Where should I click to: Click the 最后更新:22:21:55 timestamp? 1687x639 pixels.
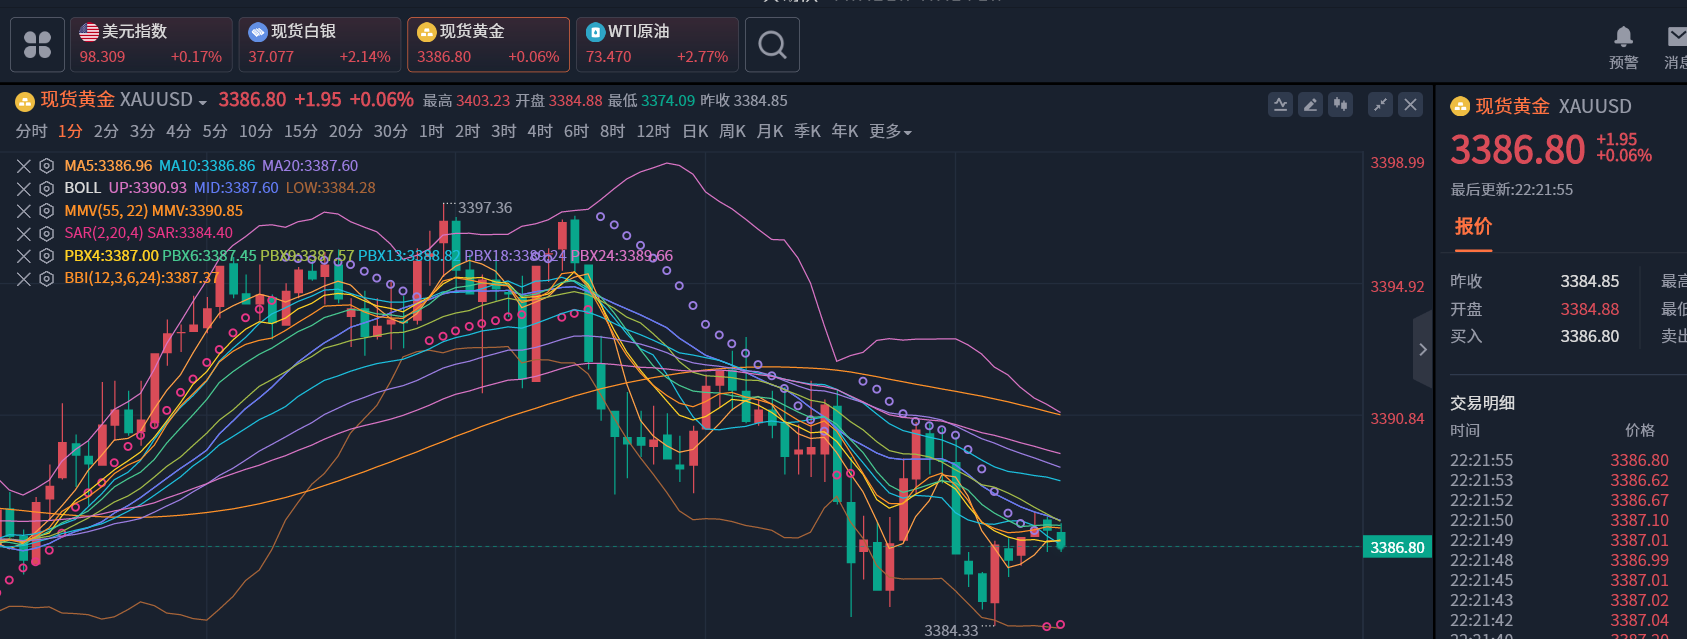click(x=1511, y=189)
